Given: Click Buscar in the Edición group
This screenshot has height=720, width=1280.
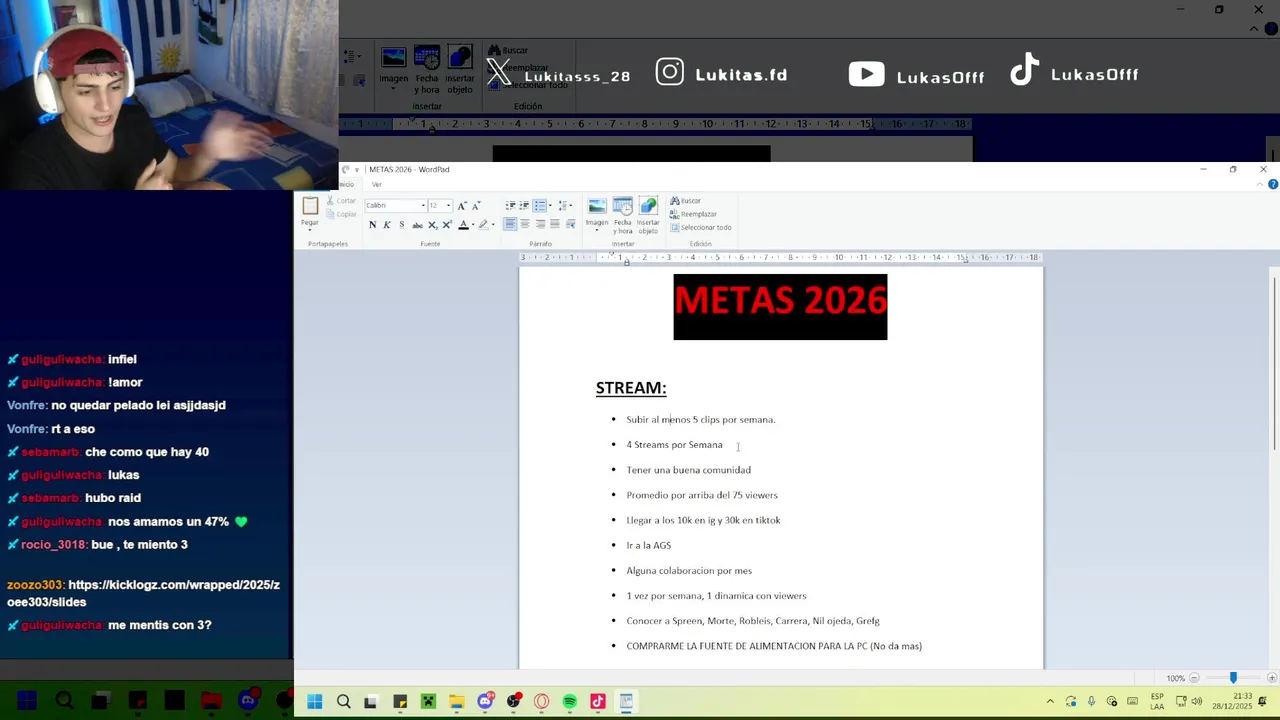Looking at the screenshot, I should coord(686,201).
